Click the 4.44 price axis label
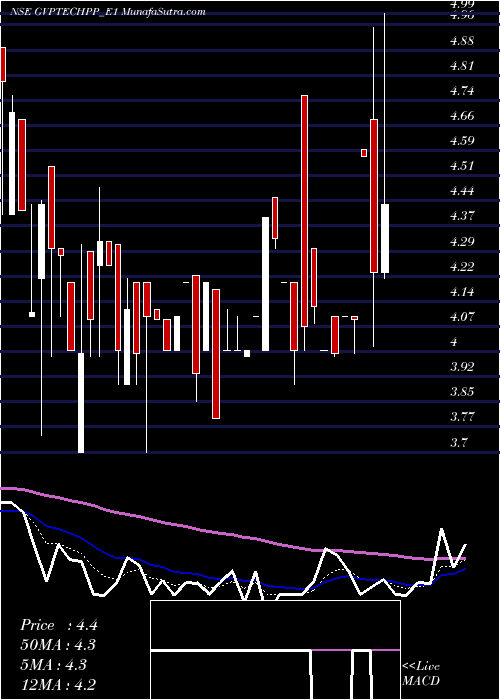 click(461, 191)
